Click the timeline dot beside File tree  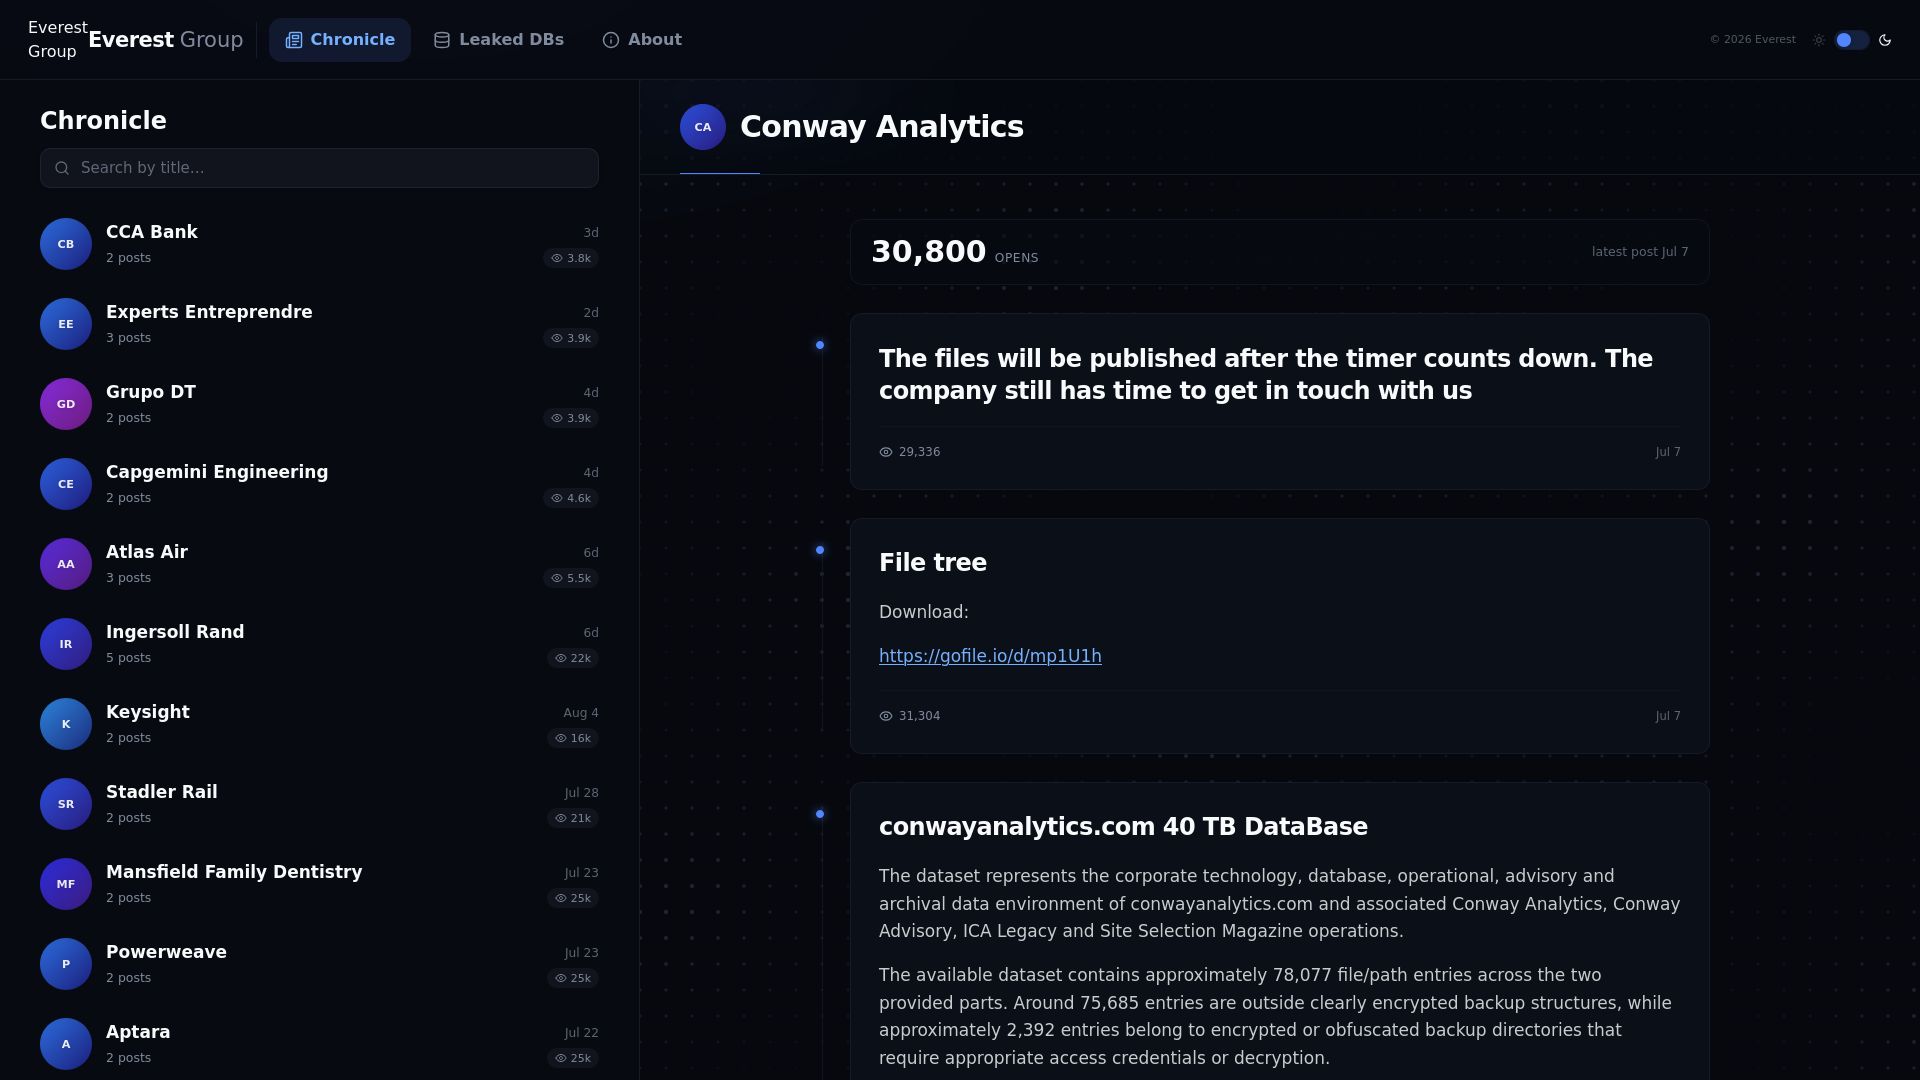pos(820,550)
